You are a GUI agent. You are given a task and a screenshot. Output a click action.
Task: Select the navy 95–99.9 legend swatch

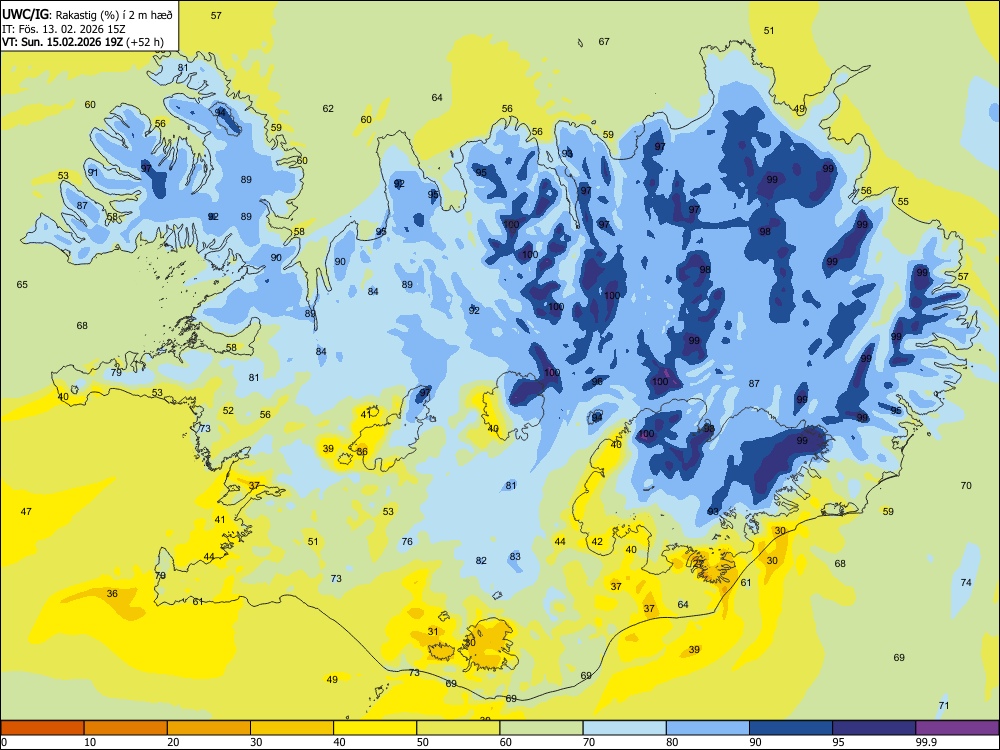874,728
